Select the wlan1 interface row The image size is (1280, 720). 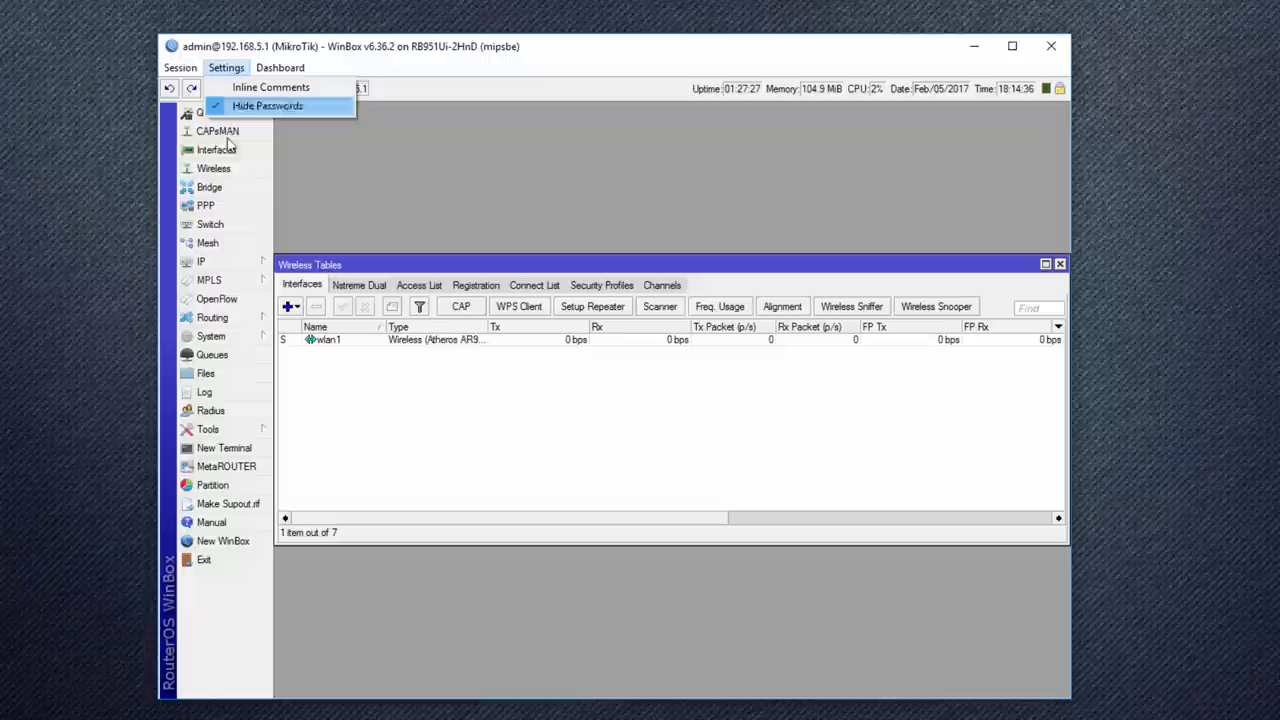pos(671,340)
